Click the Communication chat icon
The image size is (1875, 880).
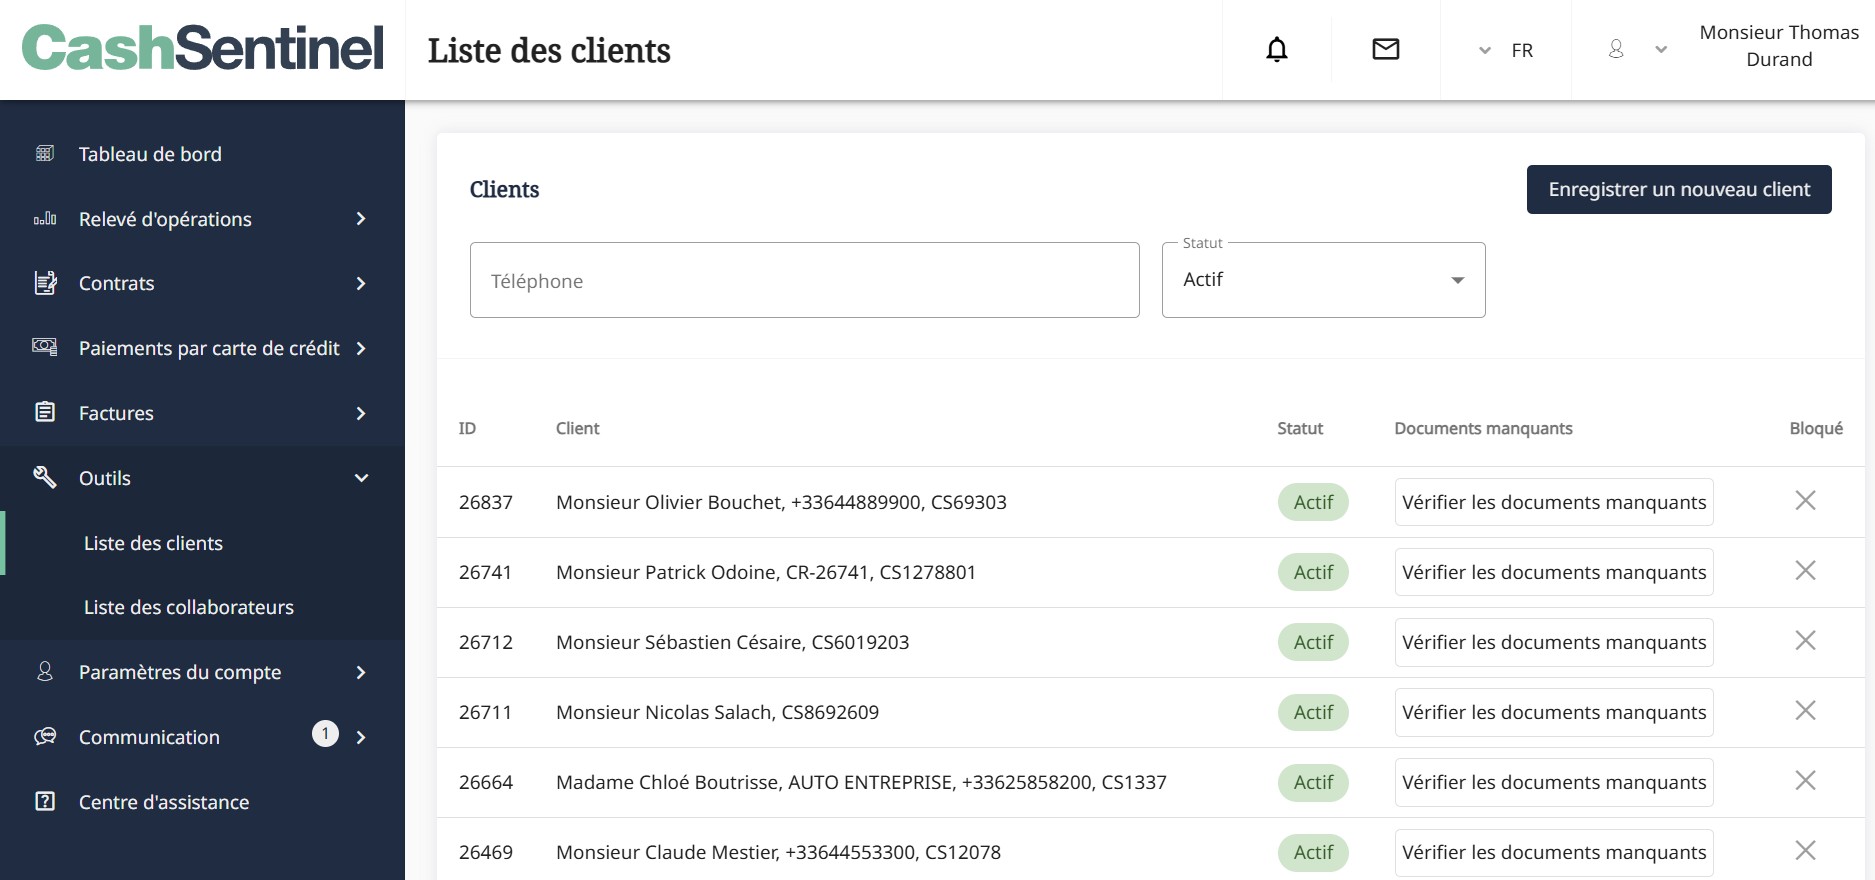[x=45, y=736]
